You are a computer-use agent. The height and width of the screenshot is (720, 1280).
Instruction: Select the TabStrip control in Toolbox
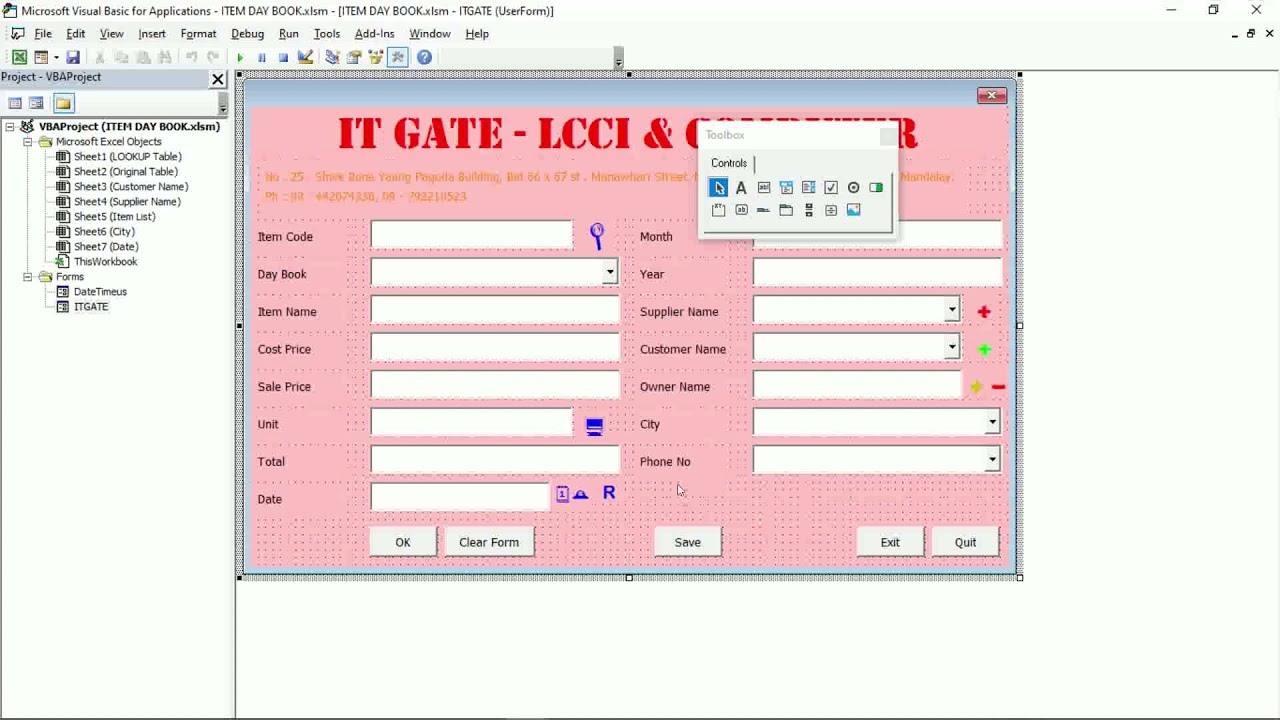click(763, 210)
